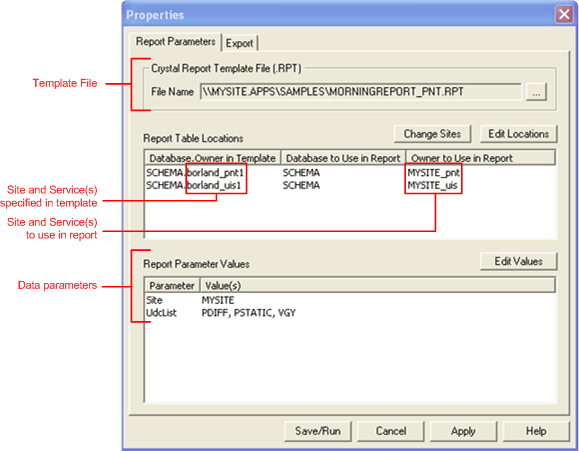Click the Parameter column header
The image size is (579, 451).
pyautogui.click(x=172, y=286)
